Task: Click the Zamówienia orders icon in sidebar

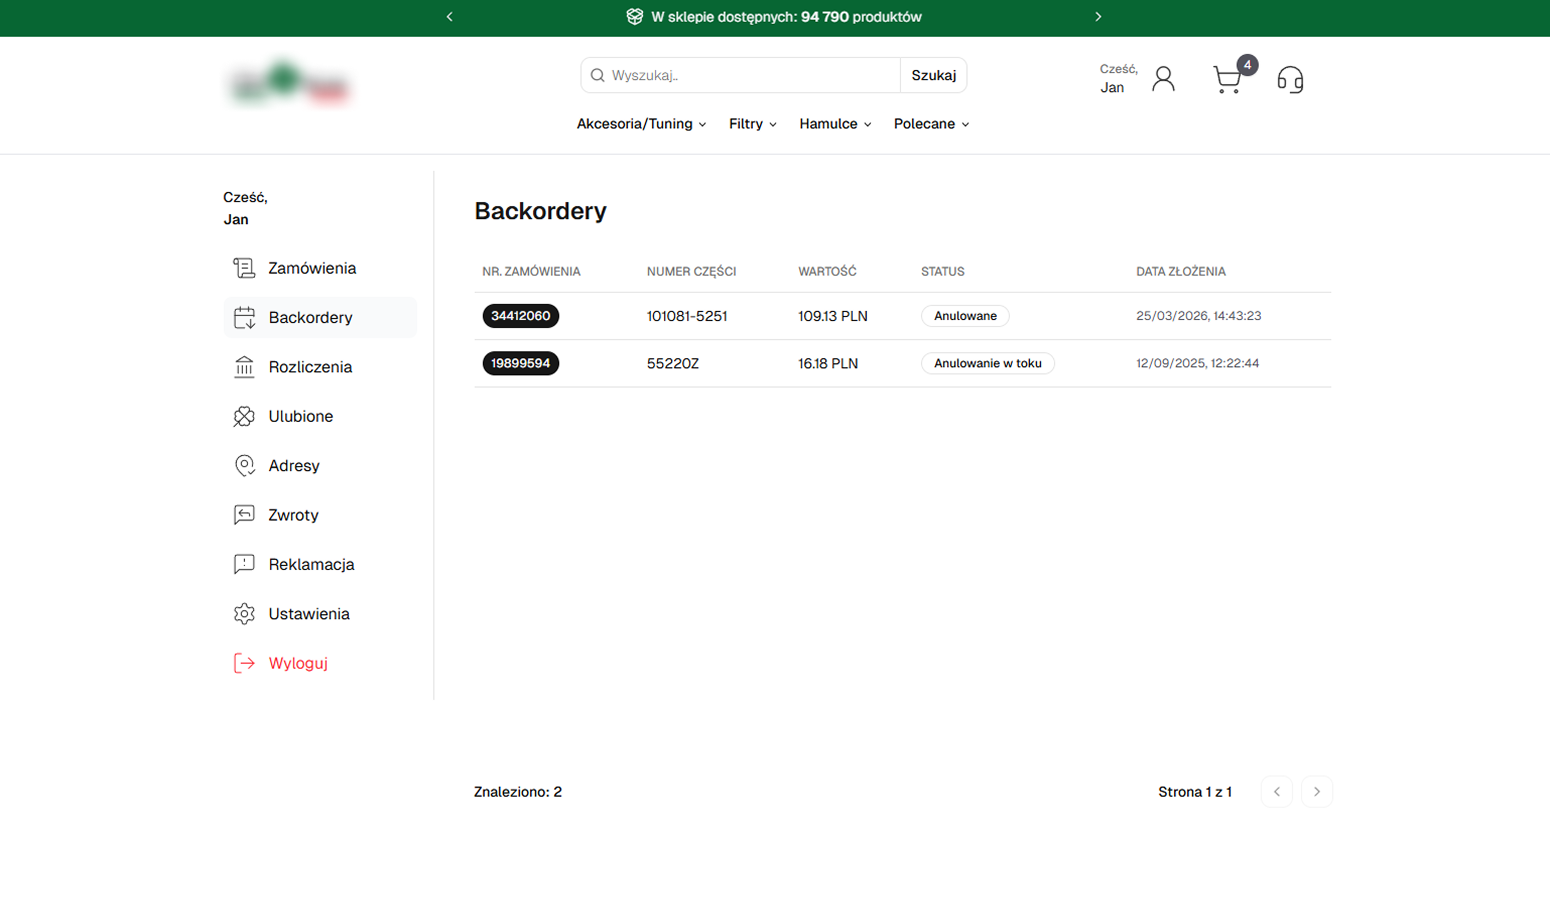Action: 244,268
